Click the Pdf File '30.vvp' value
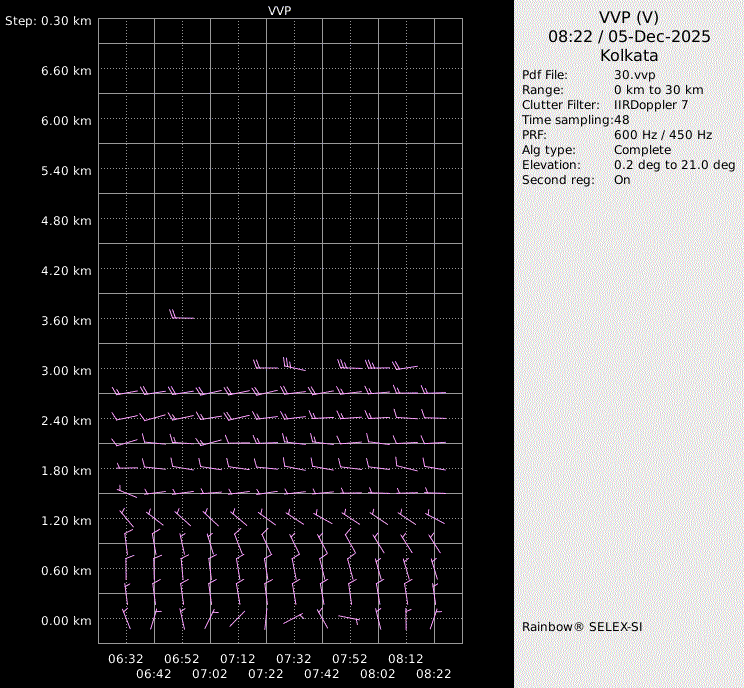 634,75
